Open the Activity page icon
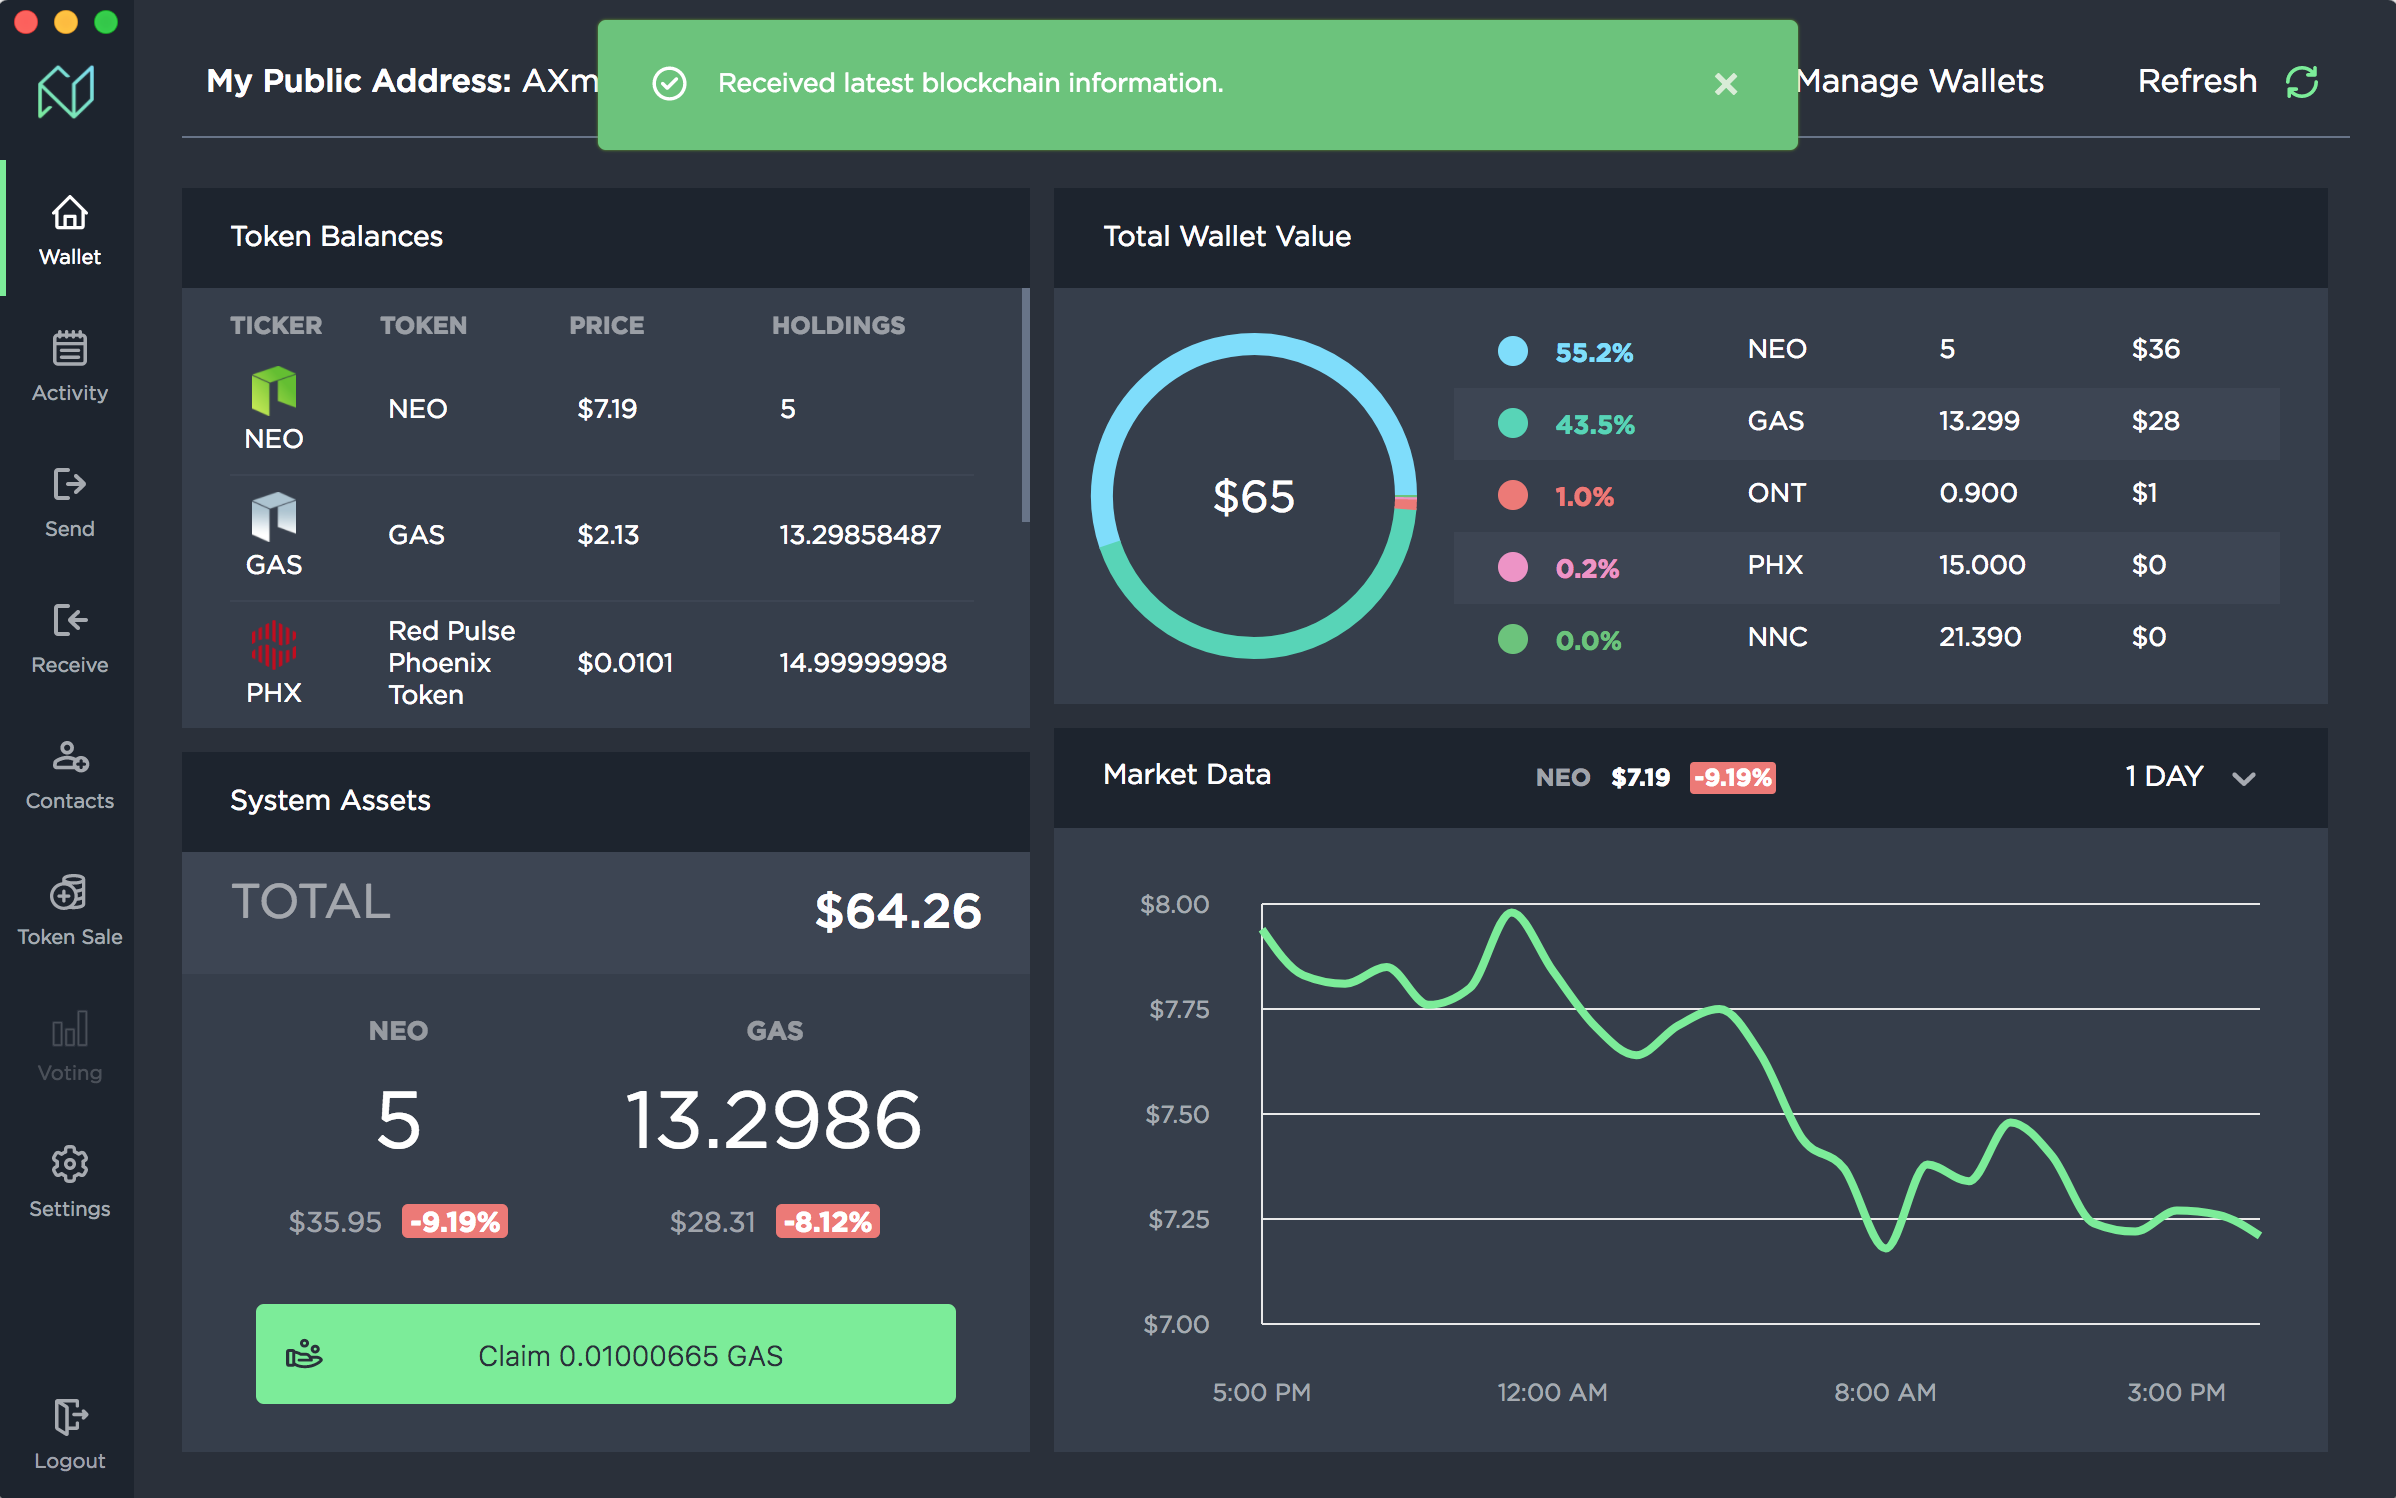Screen dimensions: 2396x1498 [x=69, y=350]
